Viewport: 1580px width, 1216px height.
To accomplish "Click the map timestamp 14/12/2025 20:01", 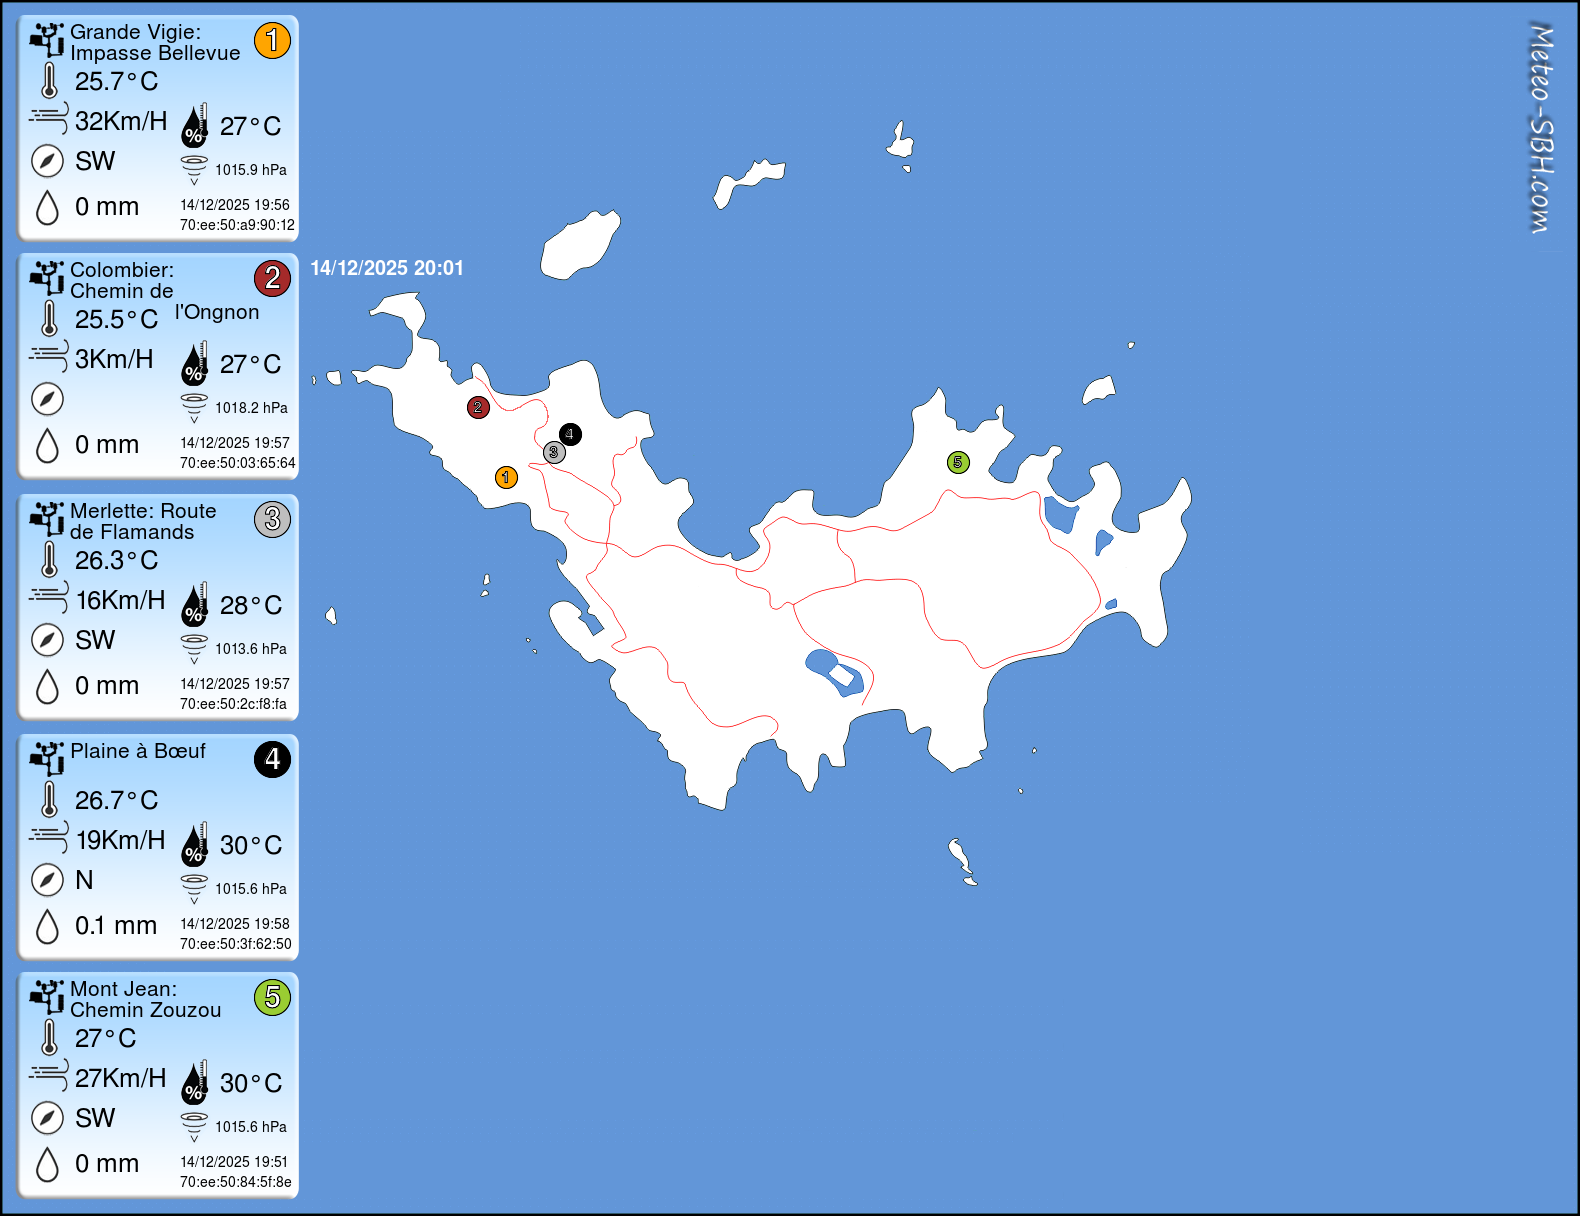I will tap(387, 268).
